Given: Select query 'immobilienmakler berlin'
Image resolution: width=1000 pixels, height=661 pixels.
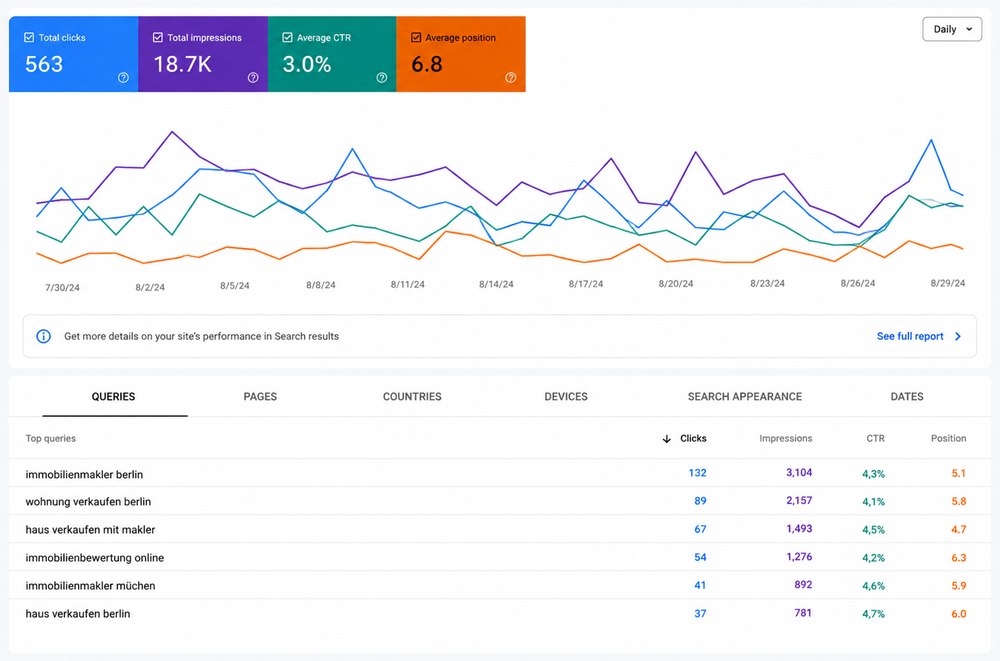Looking at the screenshot, I should (84, 474).
